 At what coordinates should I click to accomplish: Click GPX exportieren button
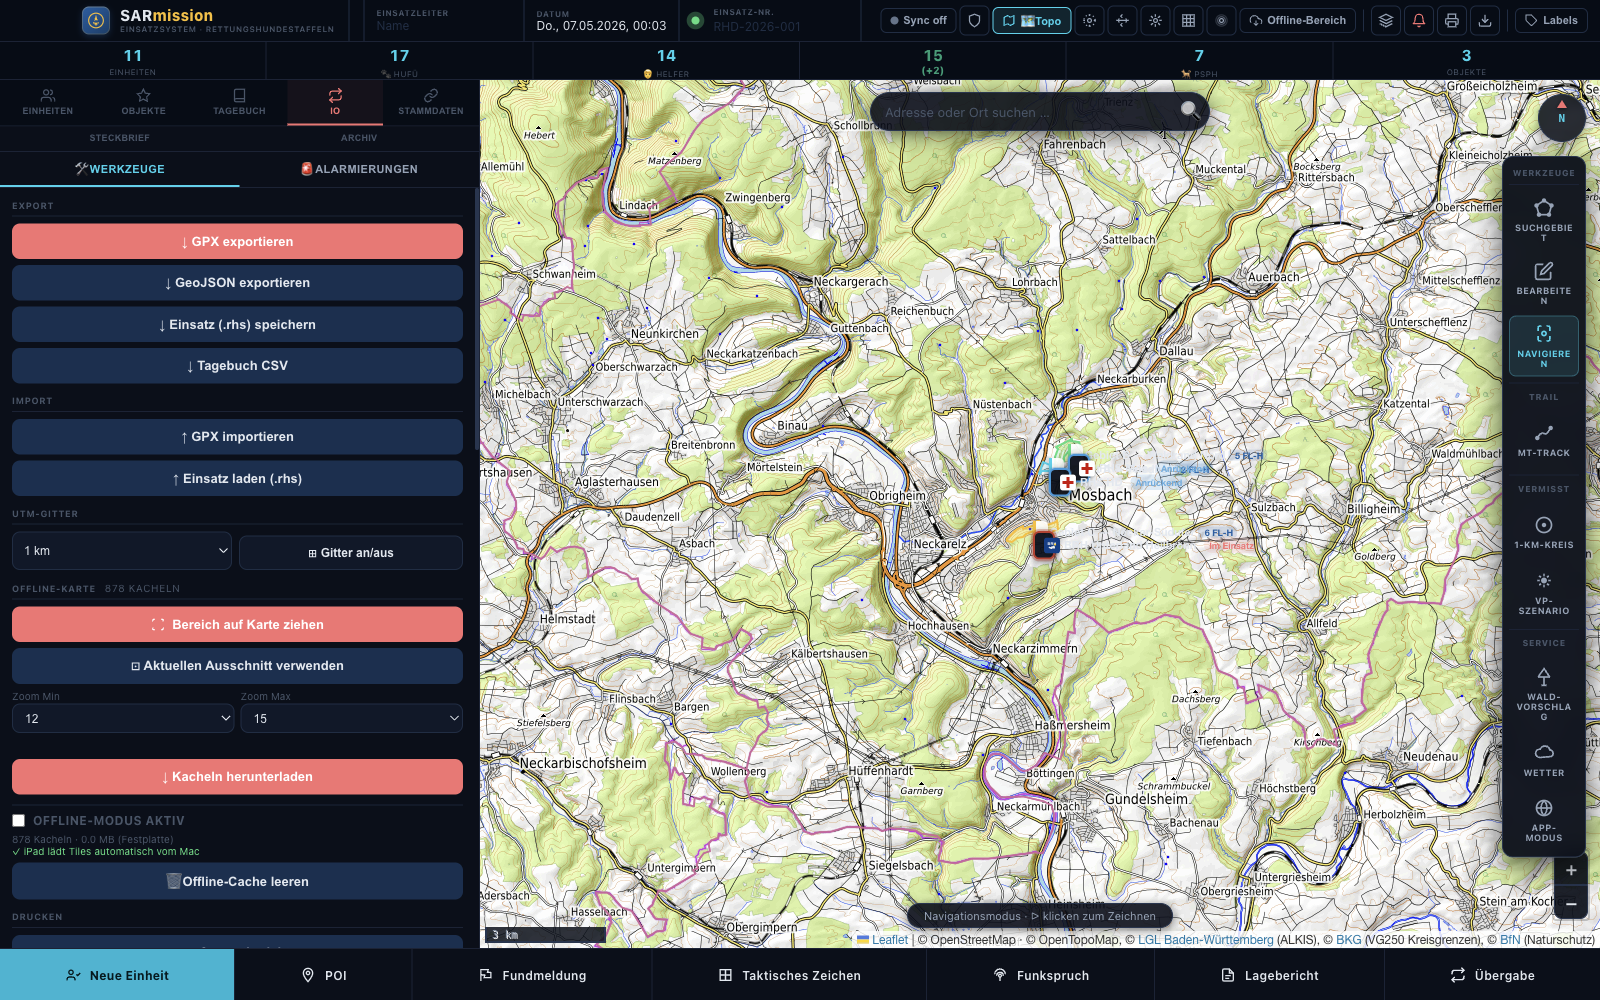237,241
